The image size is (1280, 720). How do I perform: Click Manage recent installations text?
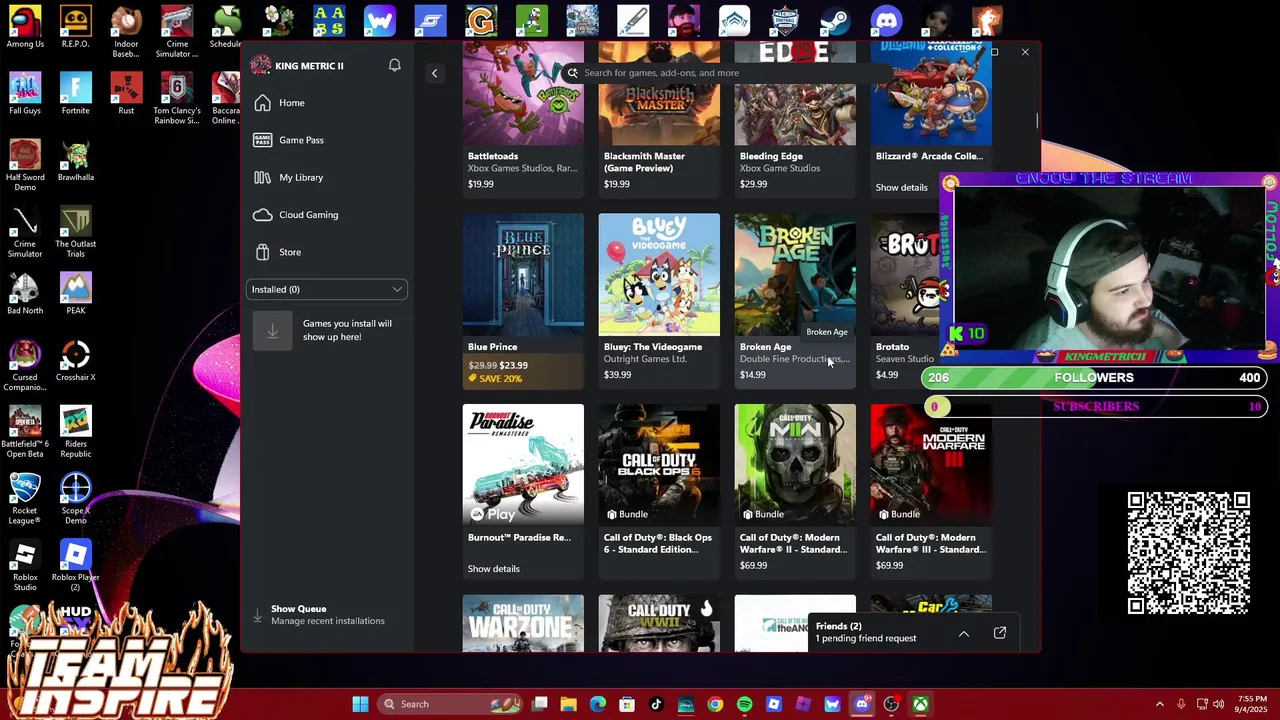pos(327,621)
